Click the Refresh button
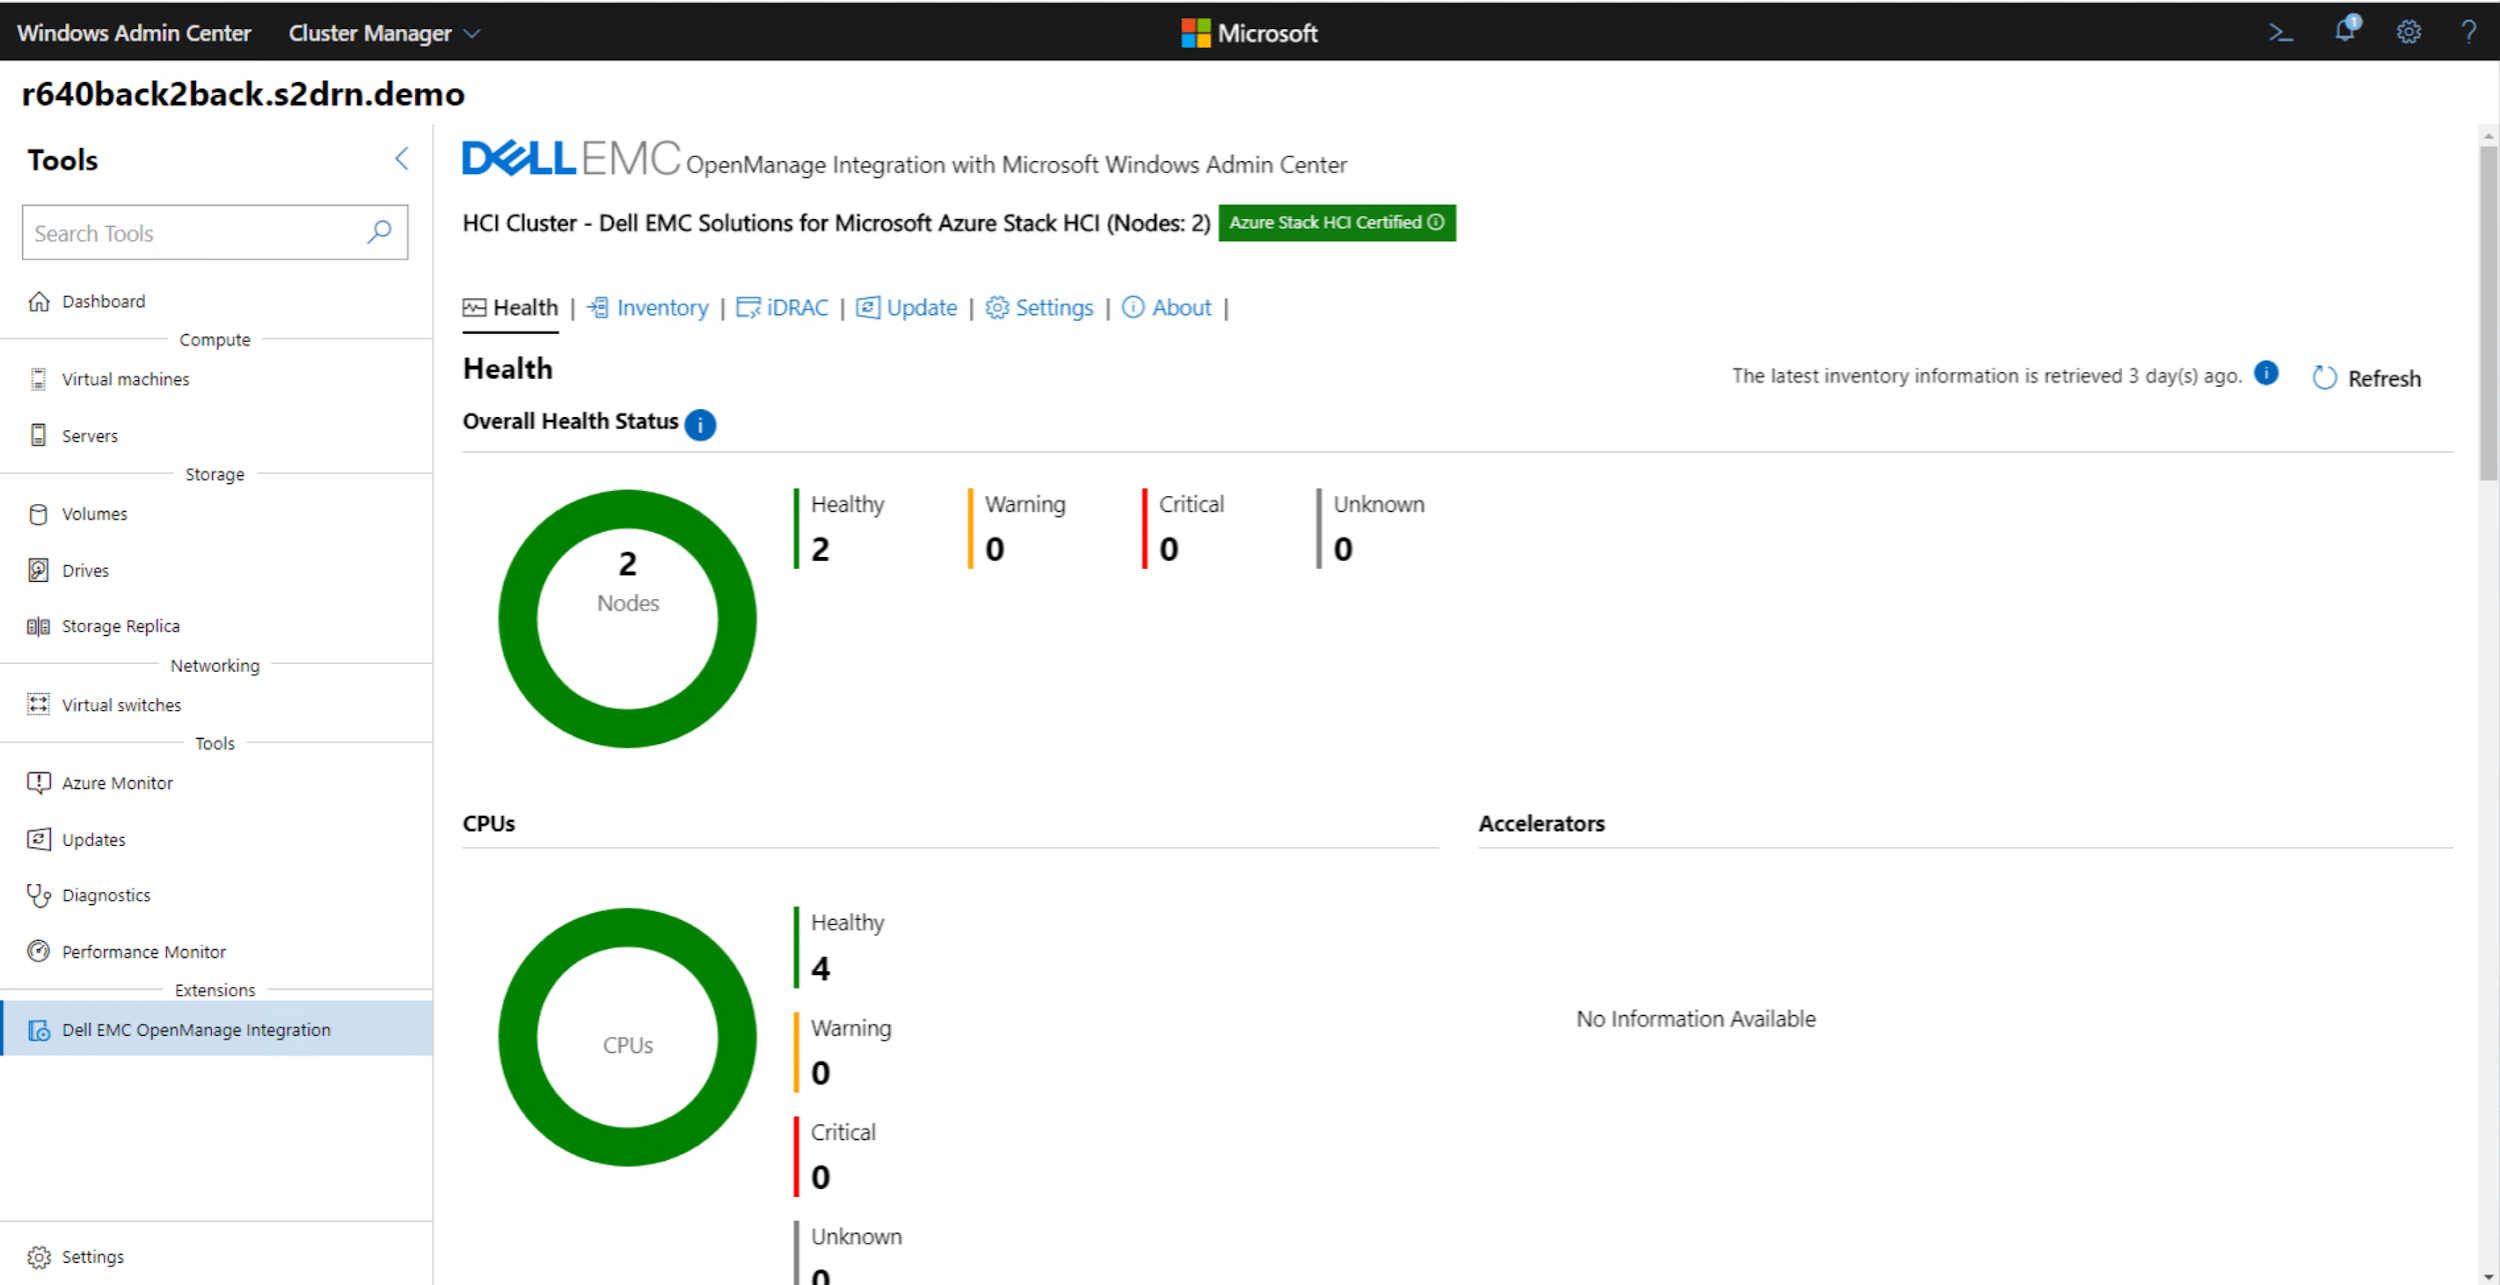 [2366, 378]
